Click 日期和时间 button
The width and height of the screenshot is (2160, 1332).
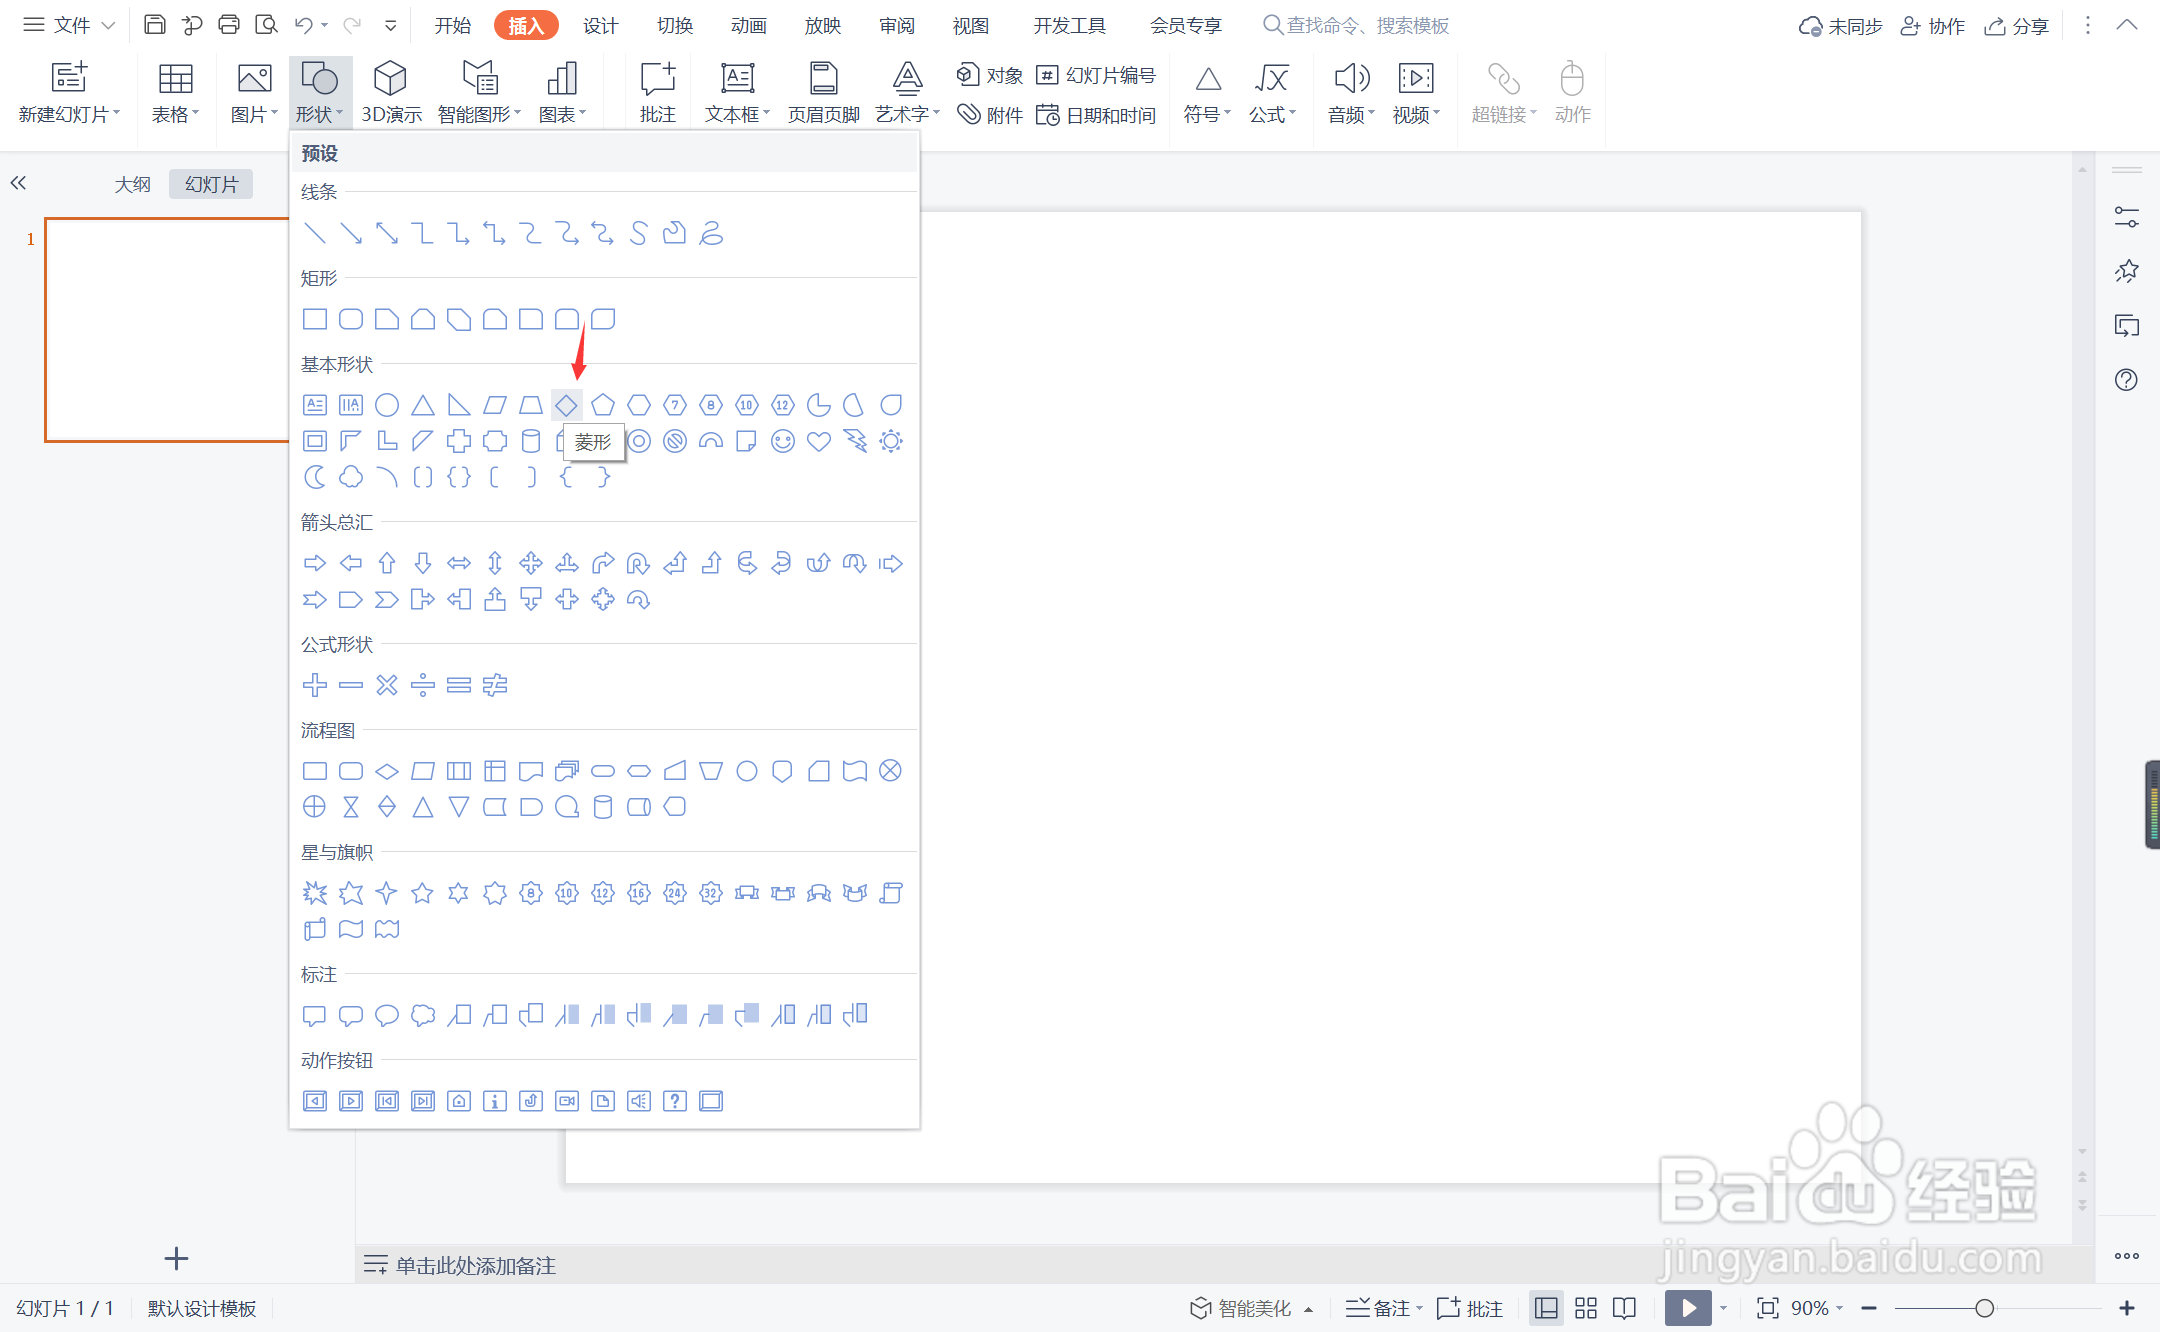point(1096,115)
